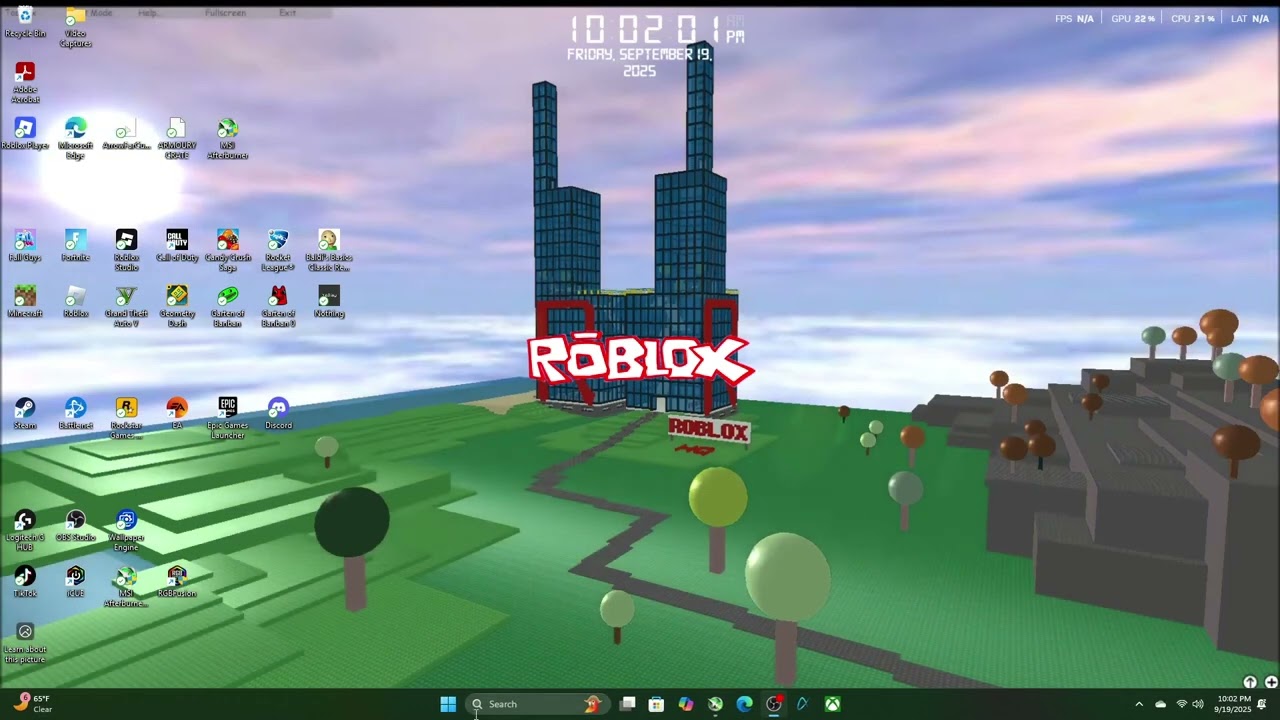Click the plus circle icon above the tray
1280x720 pixels.
pyautogui.click(x=1271, y=682)
